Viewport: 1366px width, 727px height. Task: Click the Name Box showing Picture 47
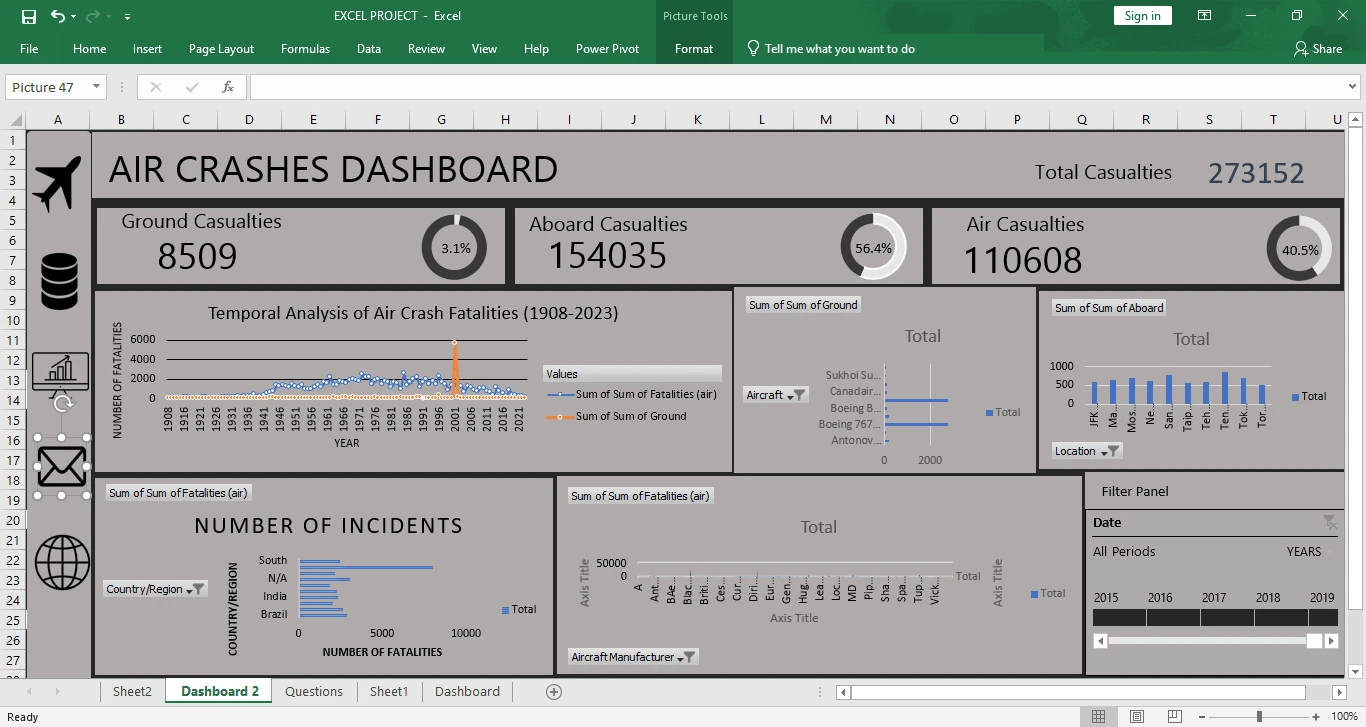point(48,87)
